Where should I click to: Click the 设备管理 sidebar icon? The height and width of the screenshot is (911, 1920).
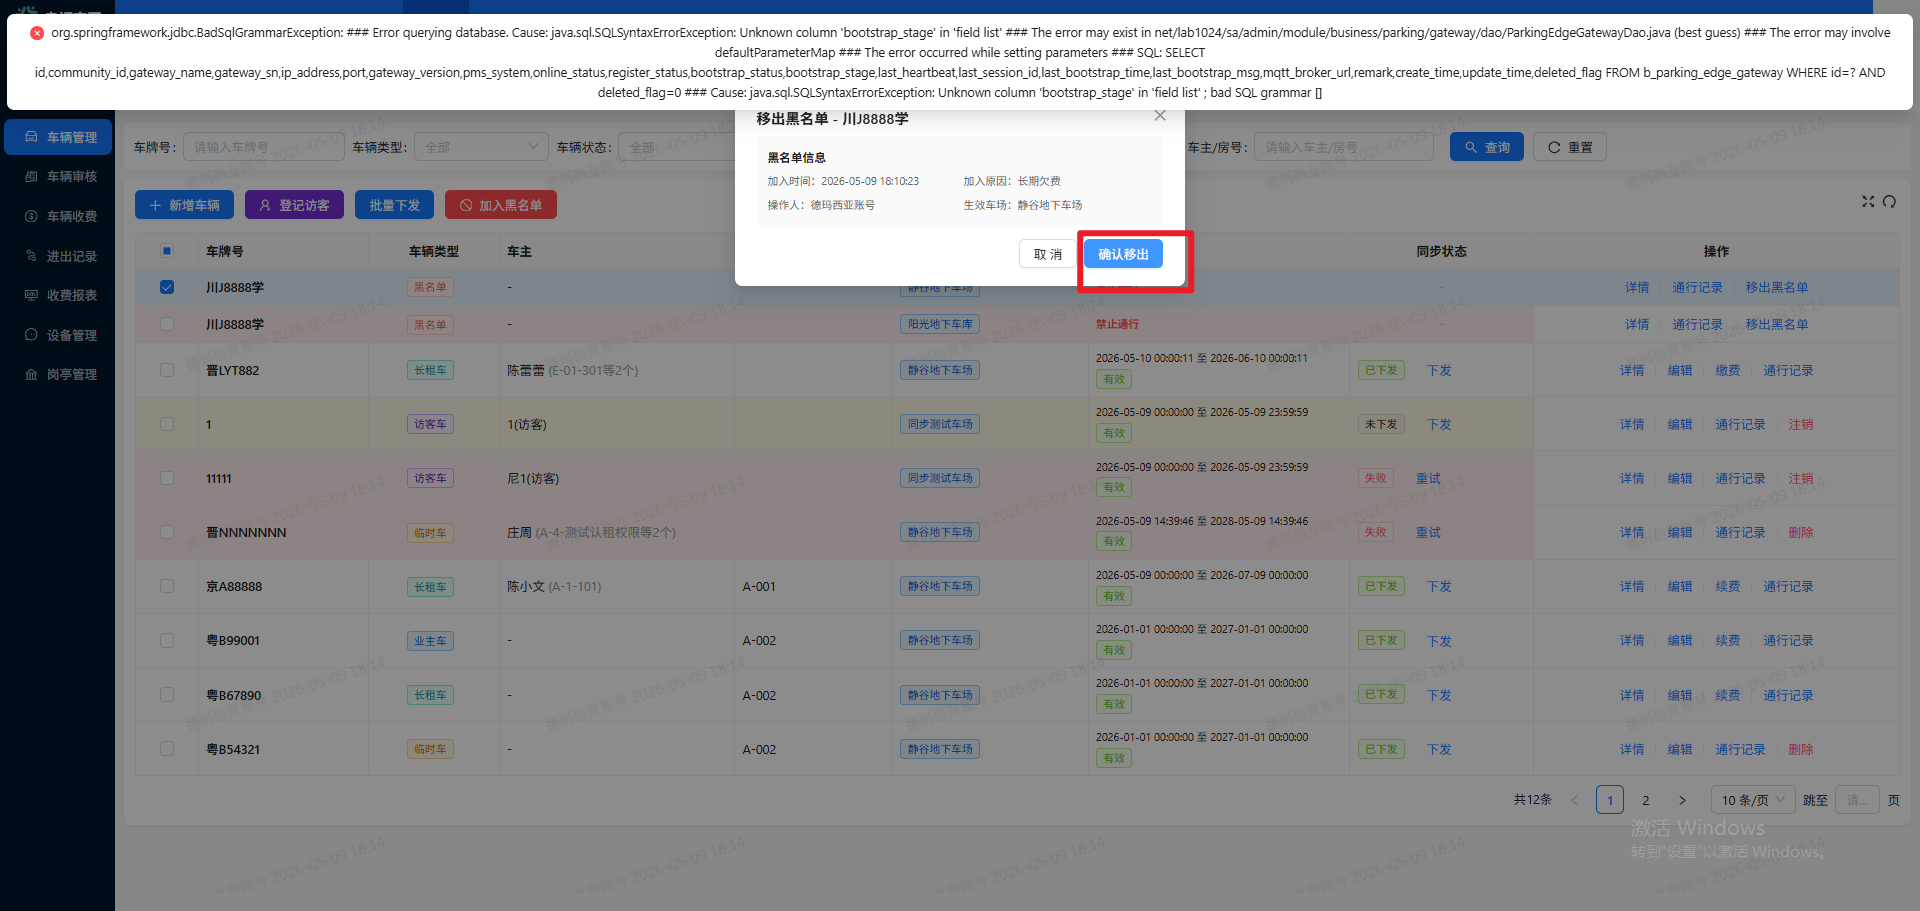click(31, 335)
